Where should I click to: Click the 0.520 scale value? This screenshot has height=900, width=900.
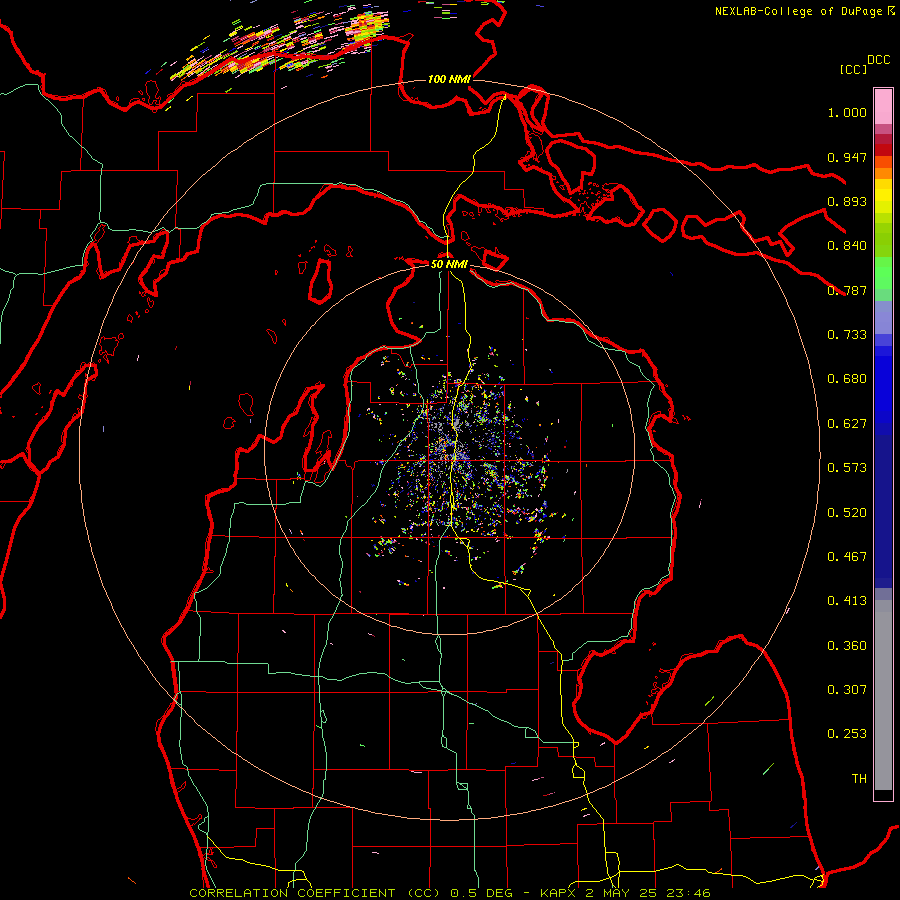pyautogui.click(x=847, y=513)
